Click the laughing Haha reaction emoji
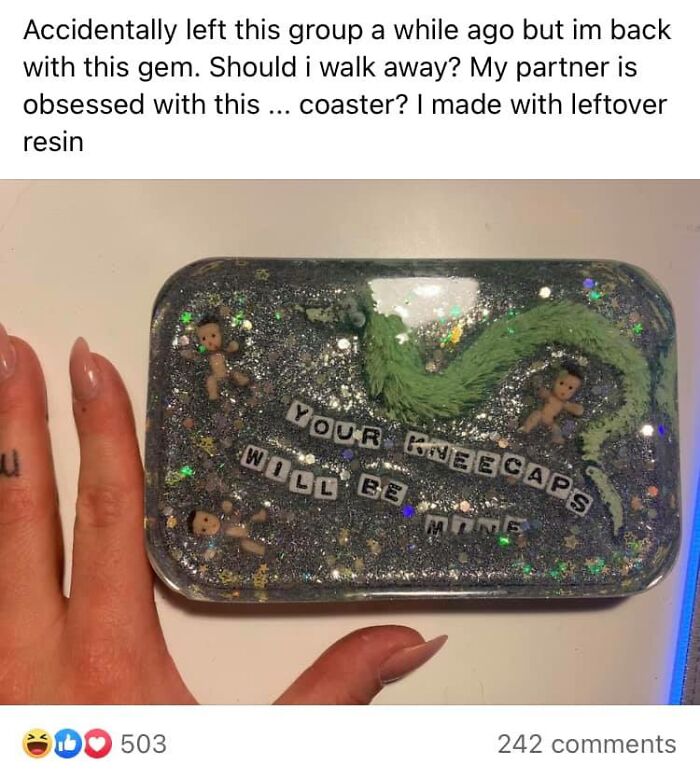Image resolution: width=700 pixels, height=779 pixels. click(37, 744)
